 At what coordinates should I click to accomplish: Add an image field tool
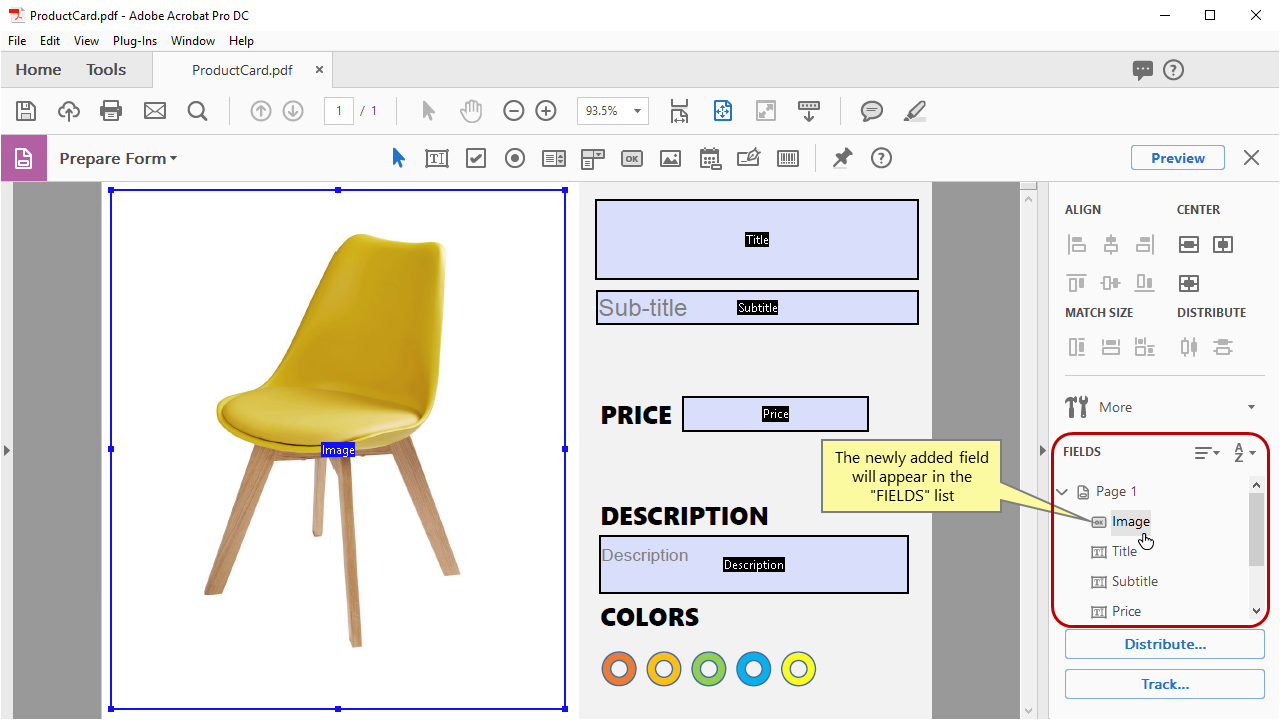coord(670,158)
